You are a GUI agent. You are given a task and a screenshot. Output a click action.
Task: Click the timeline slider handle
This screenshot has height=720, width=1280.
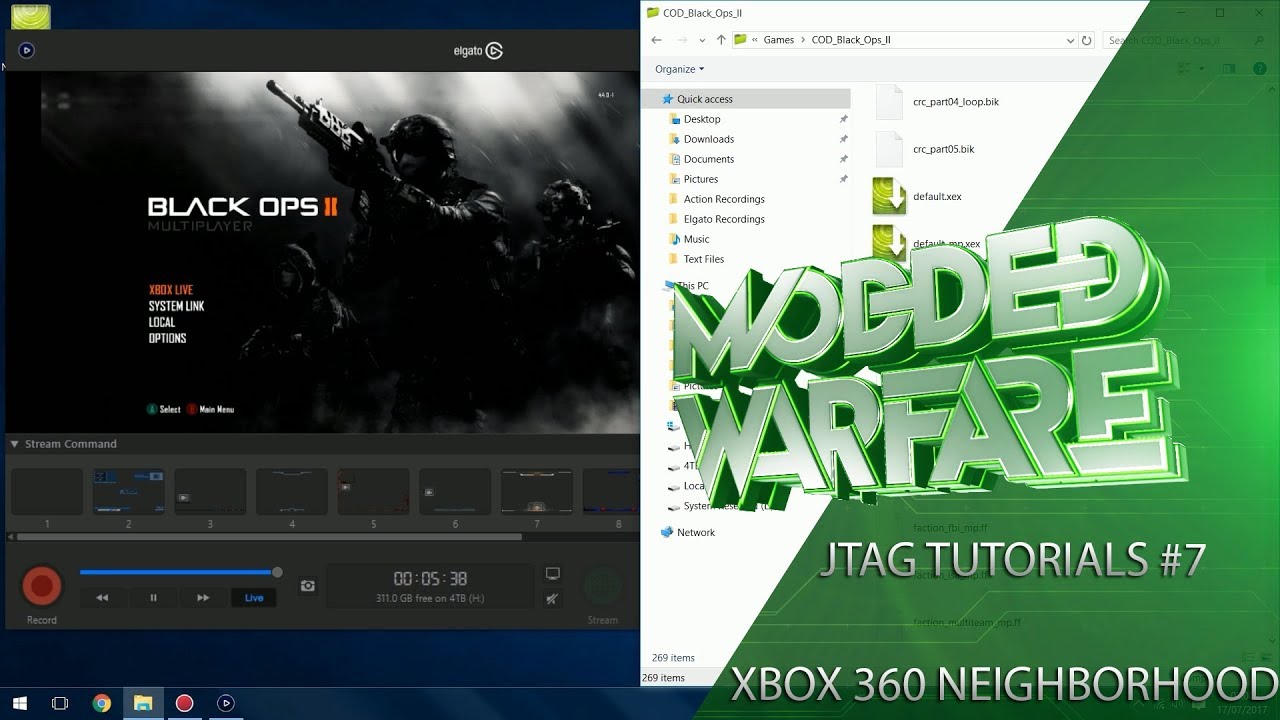coord(277,573)
